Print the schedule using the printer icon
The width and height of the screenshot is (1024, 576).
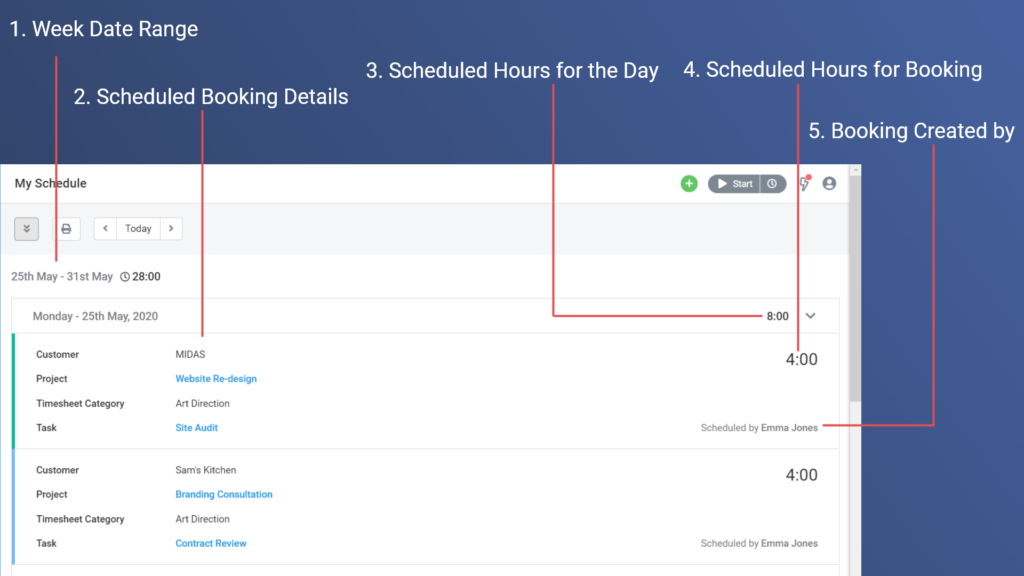(66, 228)
